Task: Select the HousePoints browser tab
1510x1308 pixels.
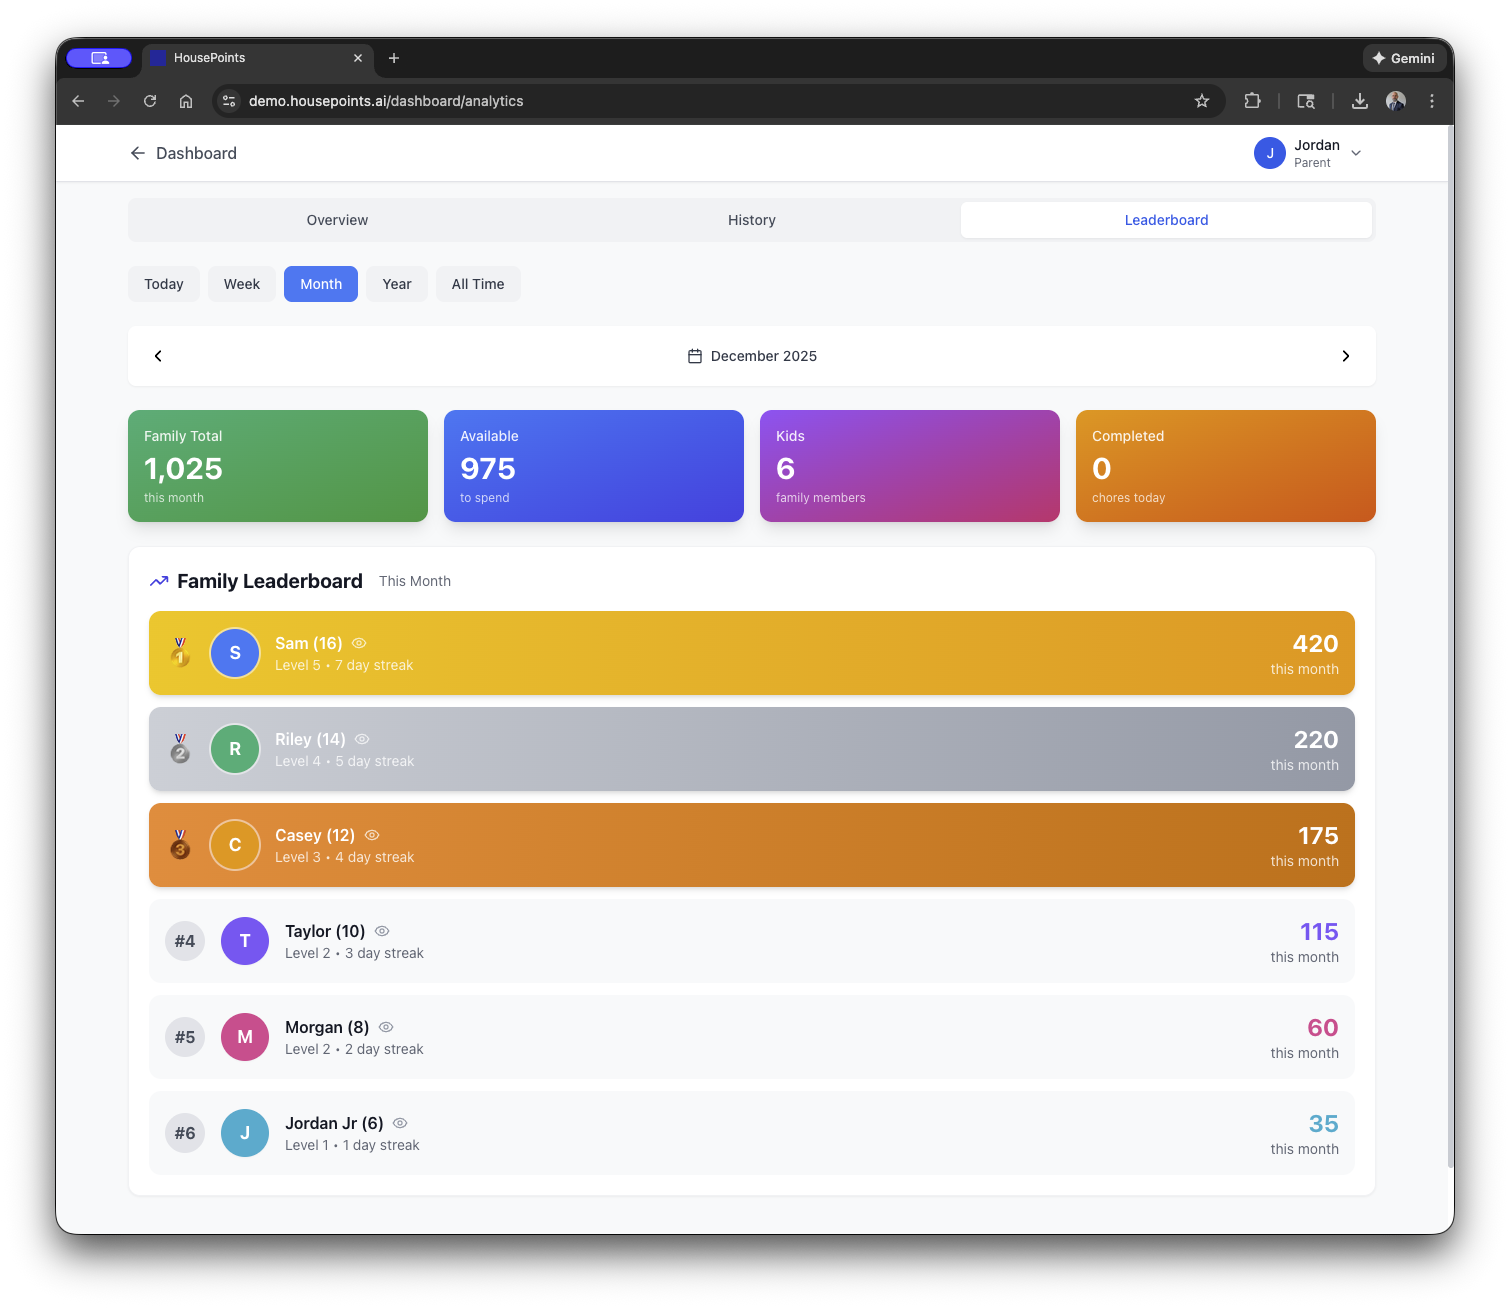Action: tap(258, 58)
